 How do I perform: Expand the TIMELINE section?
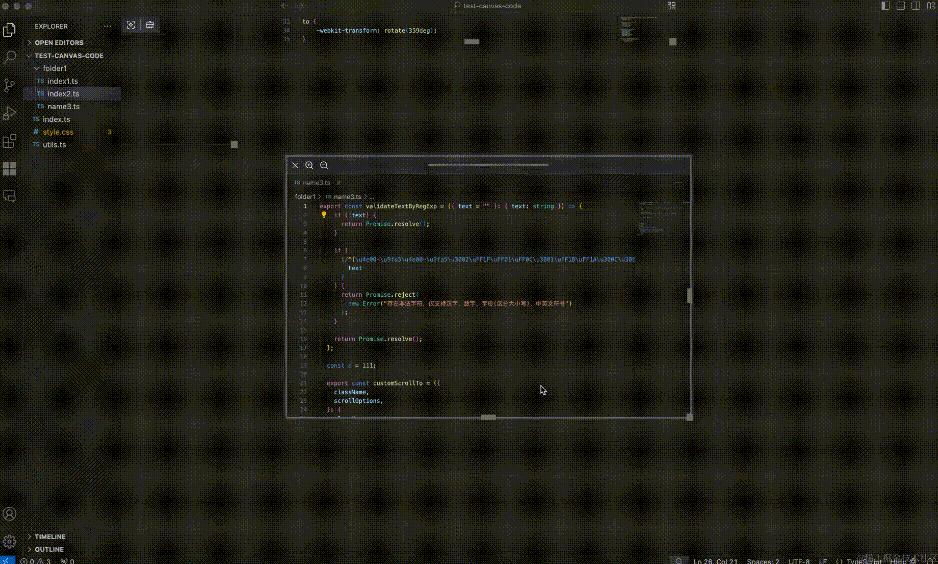50,536
